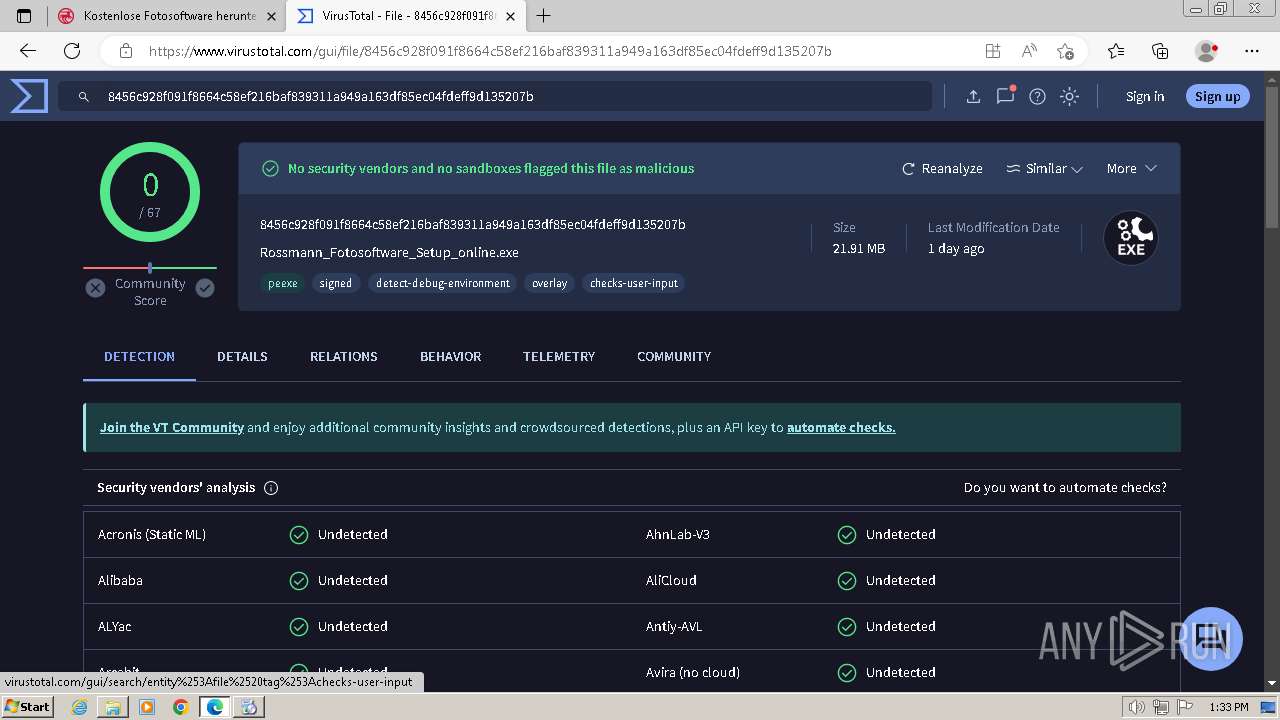Screen dimensions: 1280x720
Task: Open the automate checks link
Action: (841, 427)
